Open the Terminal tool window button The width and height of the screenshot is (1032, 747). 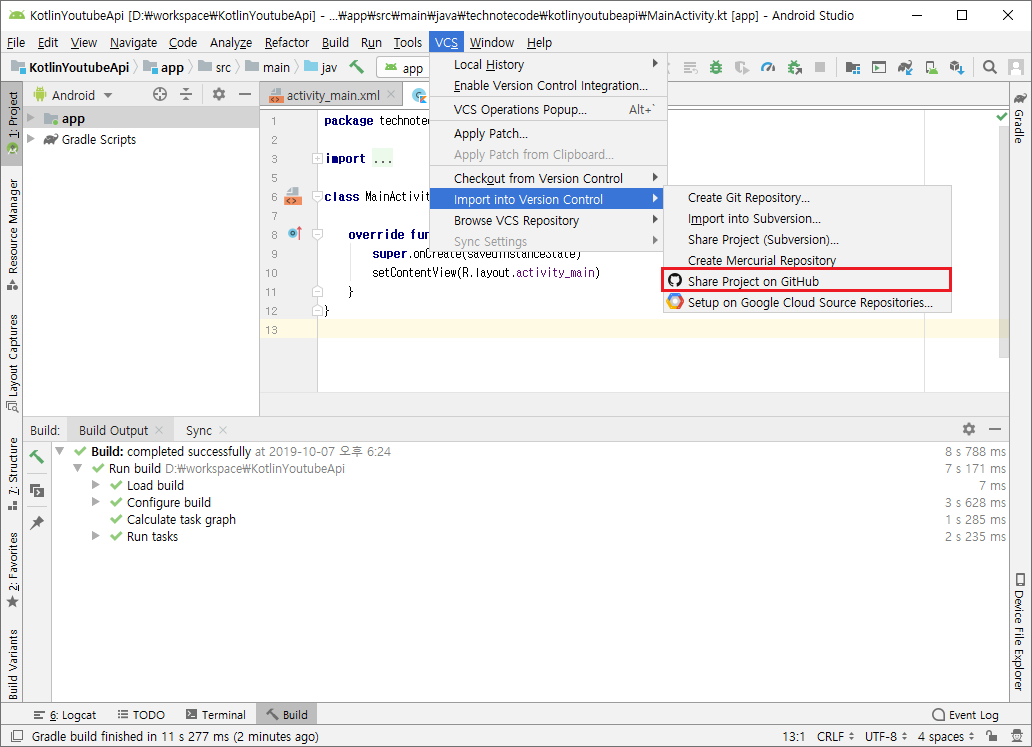click(216, 715)
